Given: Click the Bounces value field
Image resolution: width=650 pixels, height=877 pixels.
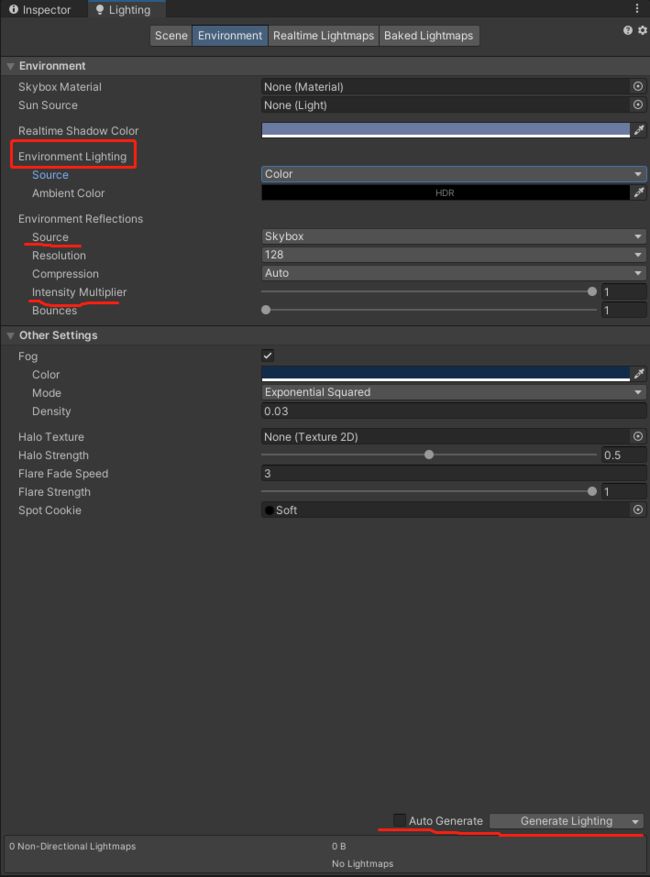Looking at the screenshot, I should pos(624,310).
